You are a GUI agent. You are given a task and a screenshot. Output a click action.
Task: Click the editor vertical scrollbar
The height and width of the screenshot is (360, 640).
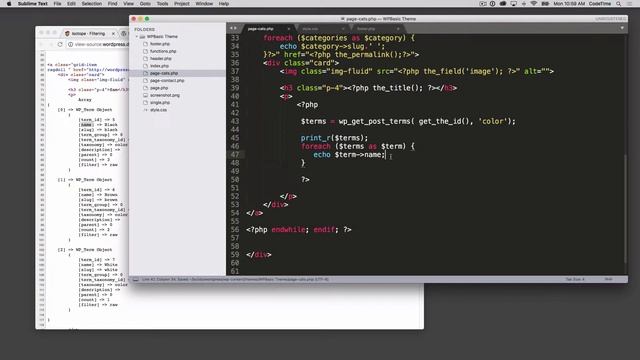625,209
